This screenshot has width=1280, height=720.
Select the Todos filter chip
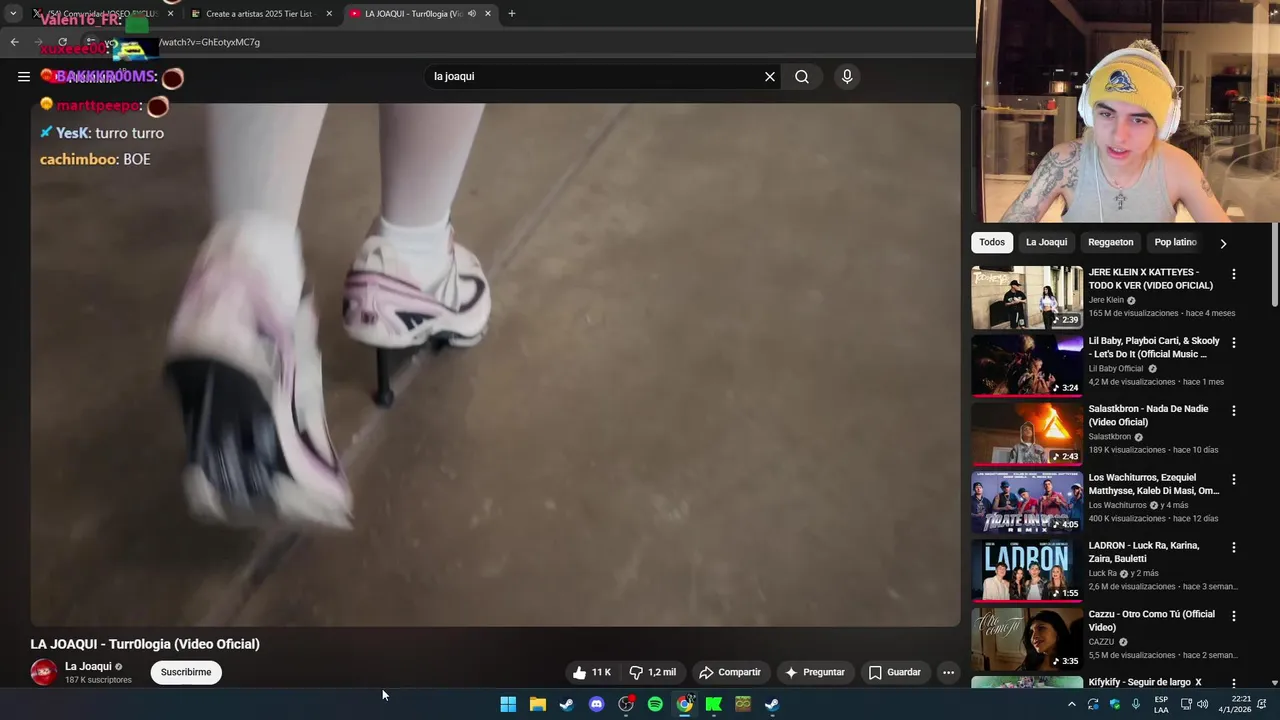992,242
